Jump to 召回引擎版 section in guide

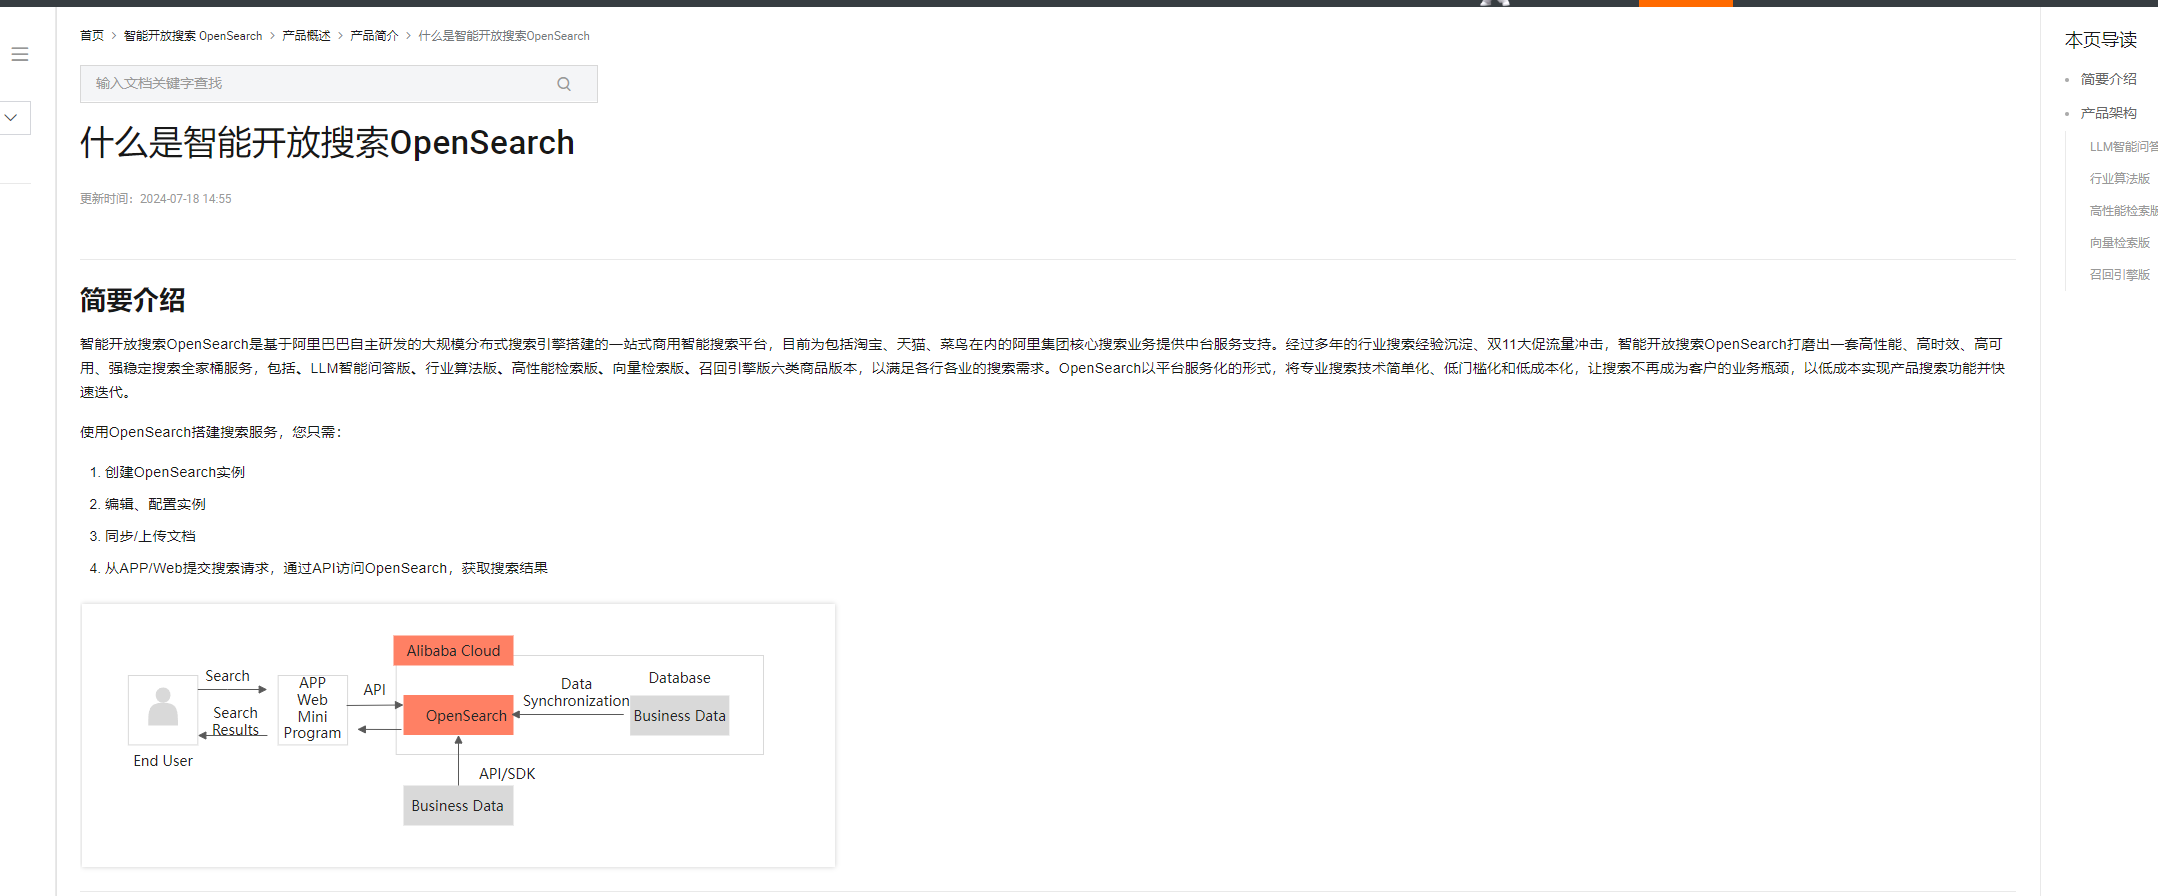(x=2119, y=275)
